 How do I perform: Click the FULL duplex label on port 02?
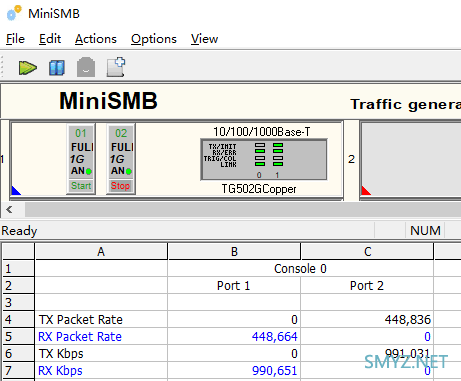point(122,147)
